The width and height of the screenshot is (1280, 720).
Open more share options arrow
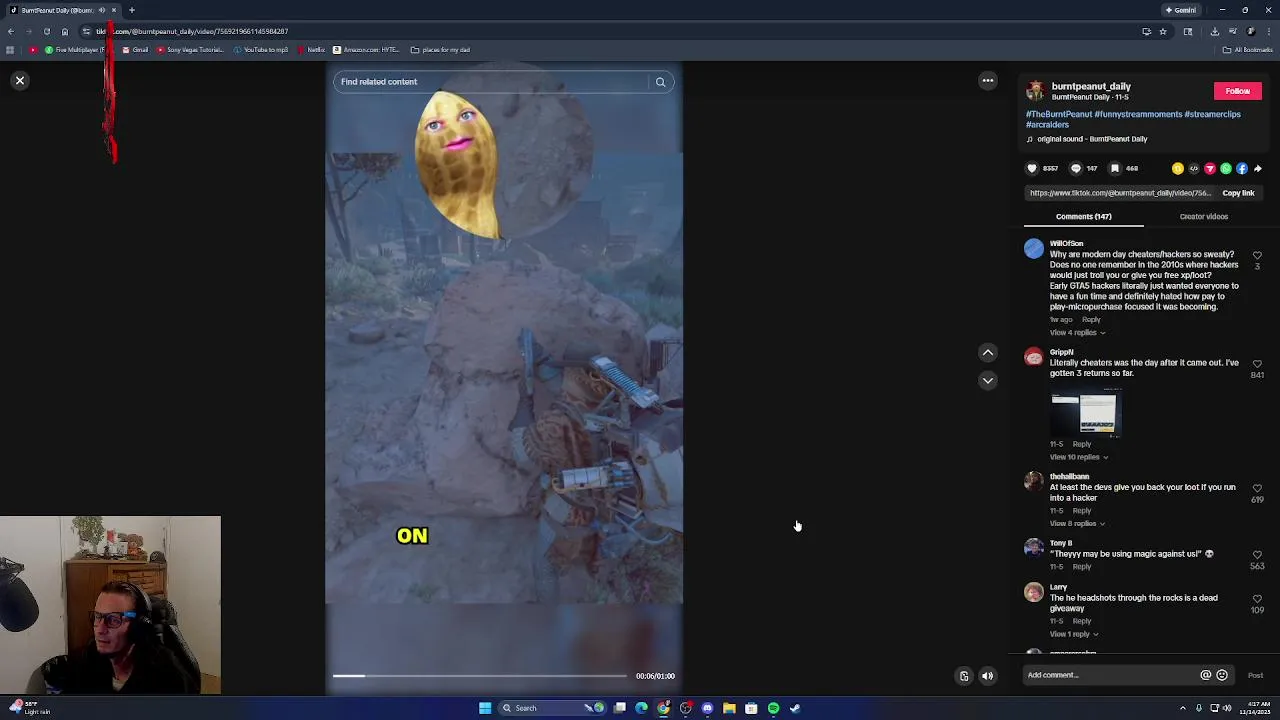click(x=1258, y=168)
